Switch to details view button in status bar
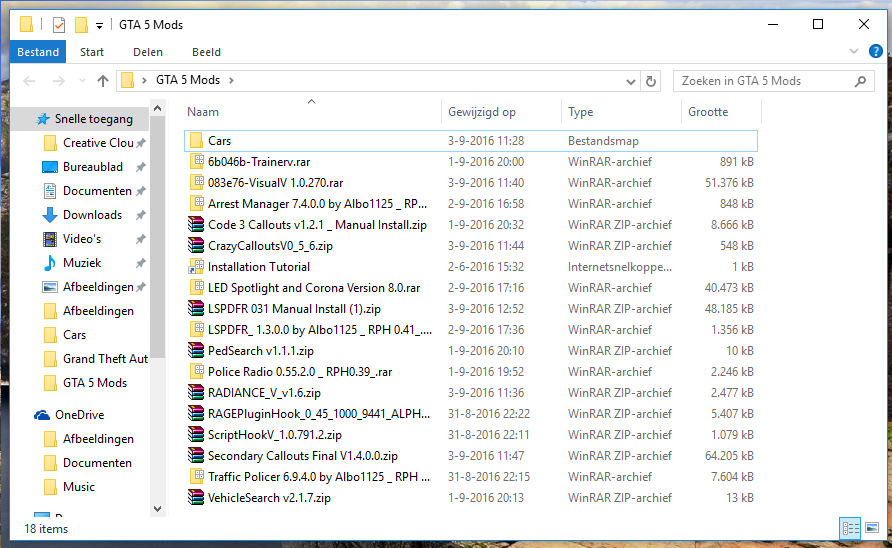The width and height of the screenshot is (892, 548). point(851,529)
